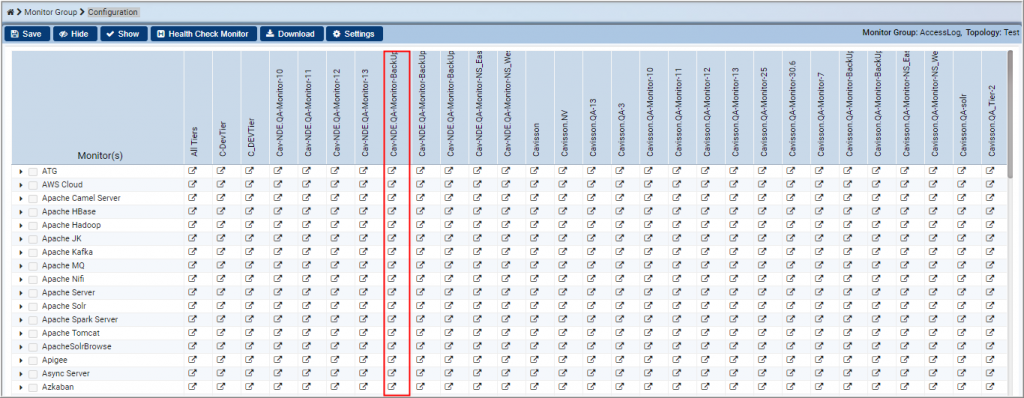The image size is (1024, 398).
Task: Click the Download button
Action: [291, 34]
